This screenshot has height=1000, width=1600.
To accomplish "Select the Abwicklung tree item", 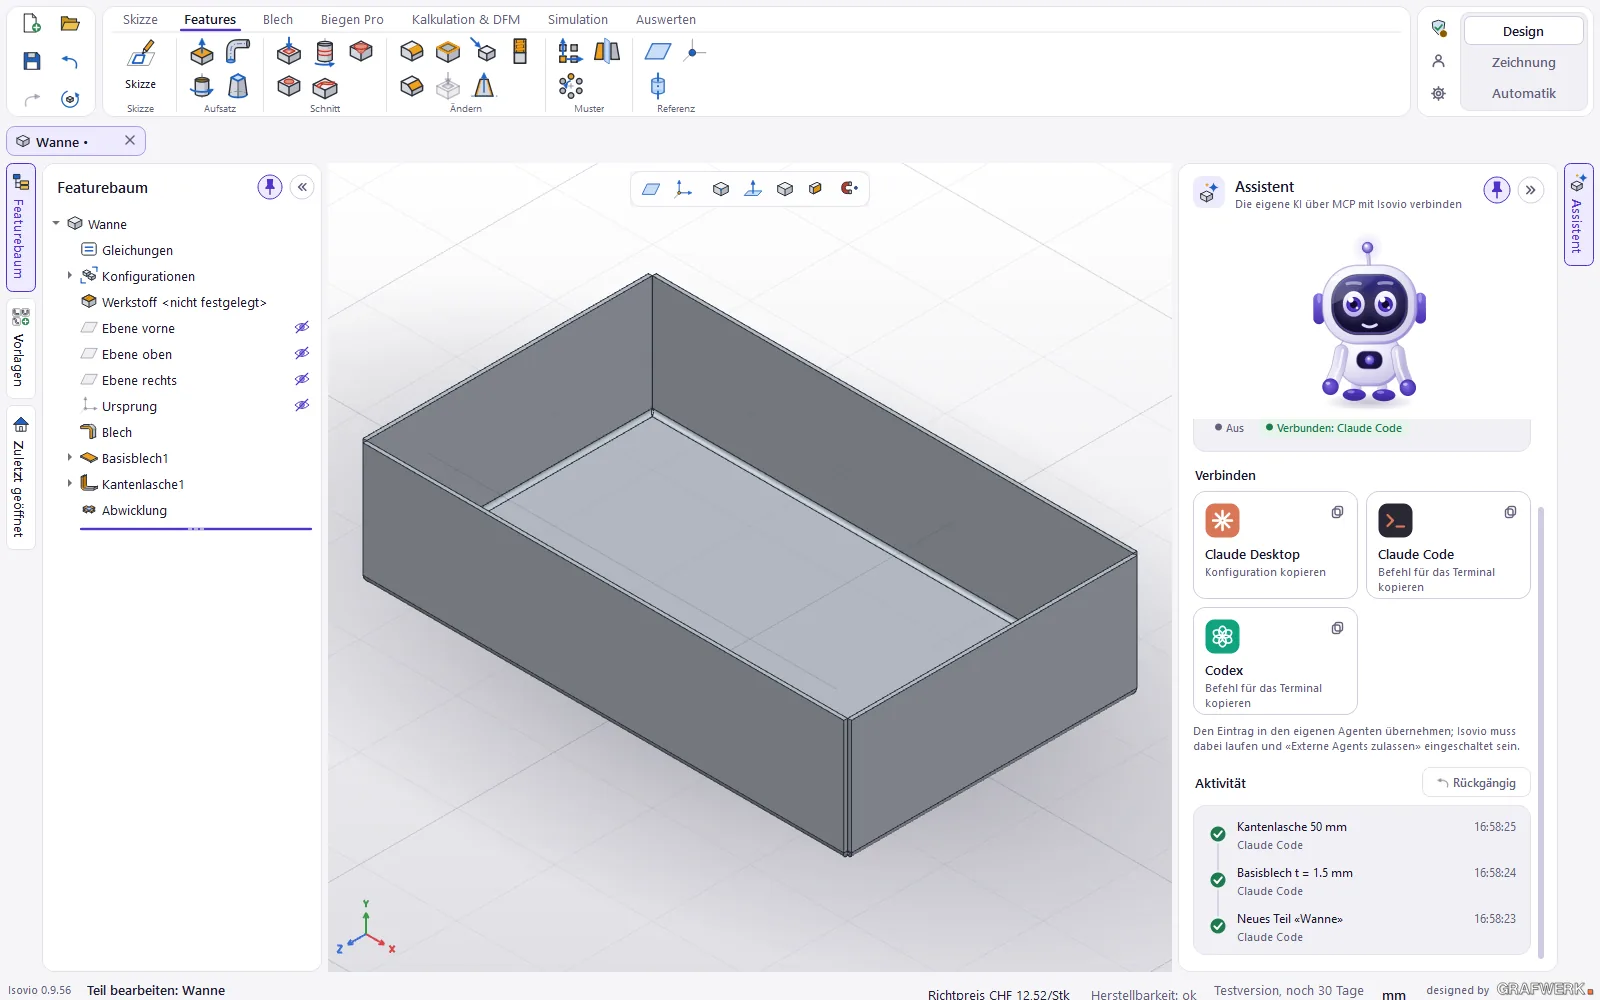I will coord(134,510).
